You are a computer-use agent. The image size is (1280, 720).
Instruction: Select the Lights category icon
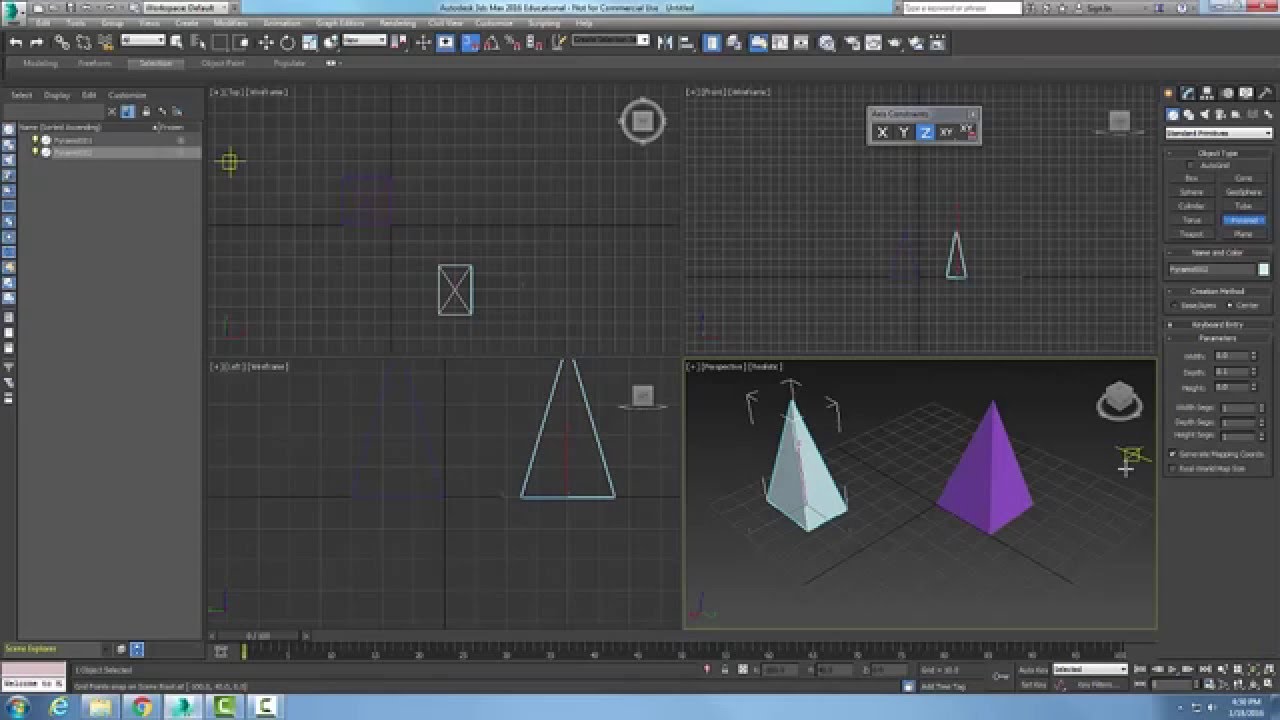(1204, 115)
